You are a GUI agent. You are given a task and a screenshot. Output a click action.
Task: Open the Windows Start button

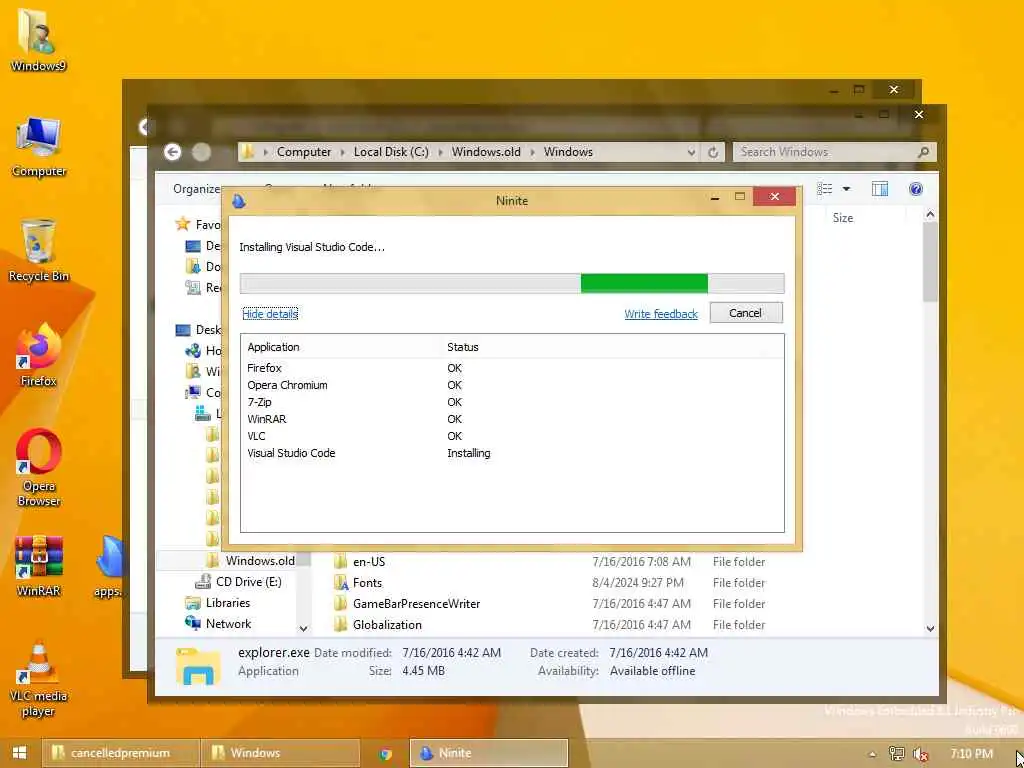(x=19, y=752)
